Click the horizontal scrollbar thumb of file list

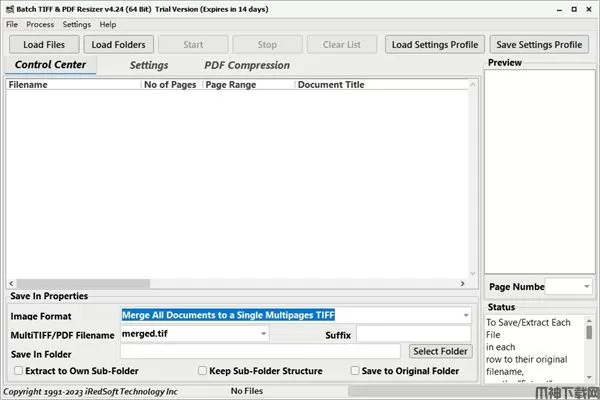pyautogui.click(x=83, y=284)
